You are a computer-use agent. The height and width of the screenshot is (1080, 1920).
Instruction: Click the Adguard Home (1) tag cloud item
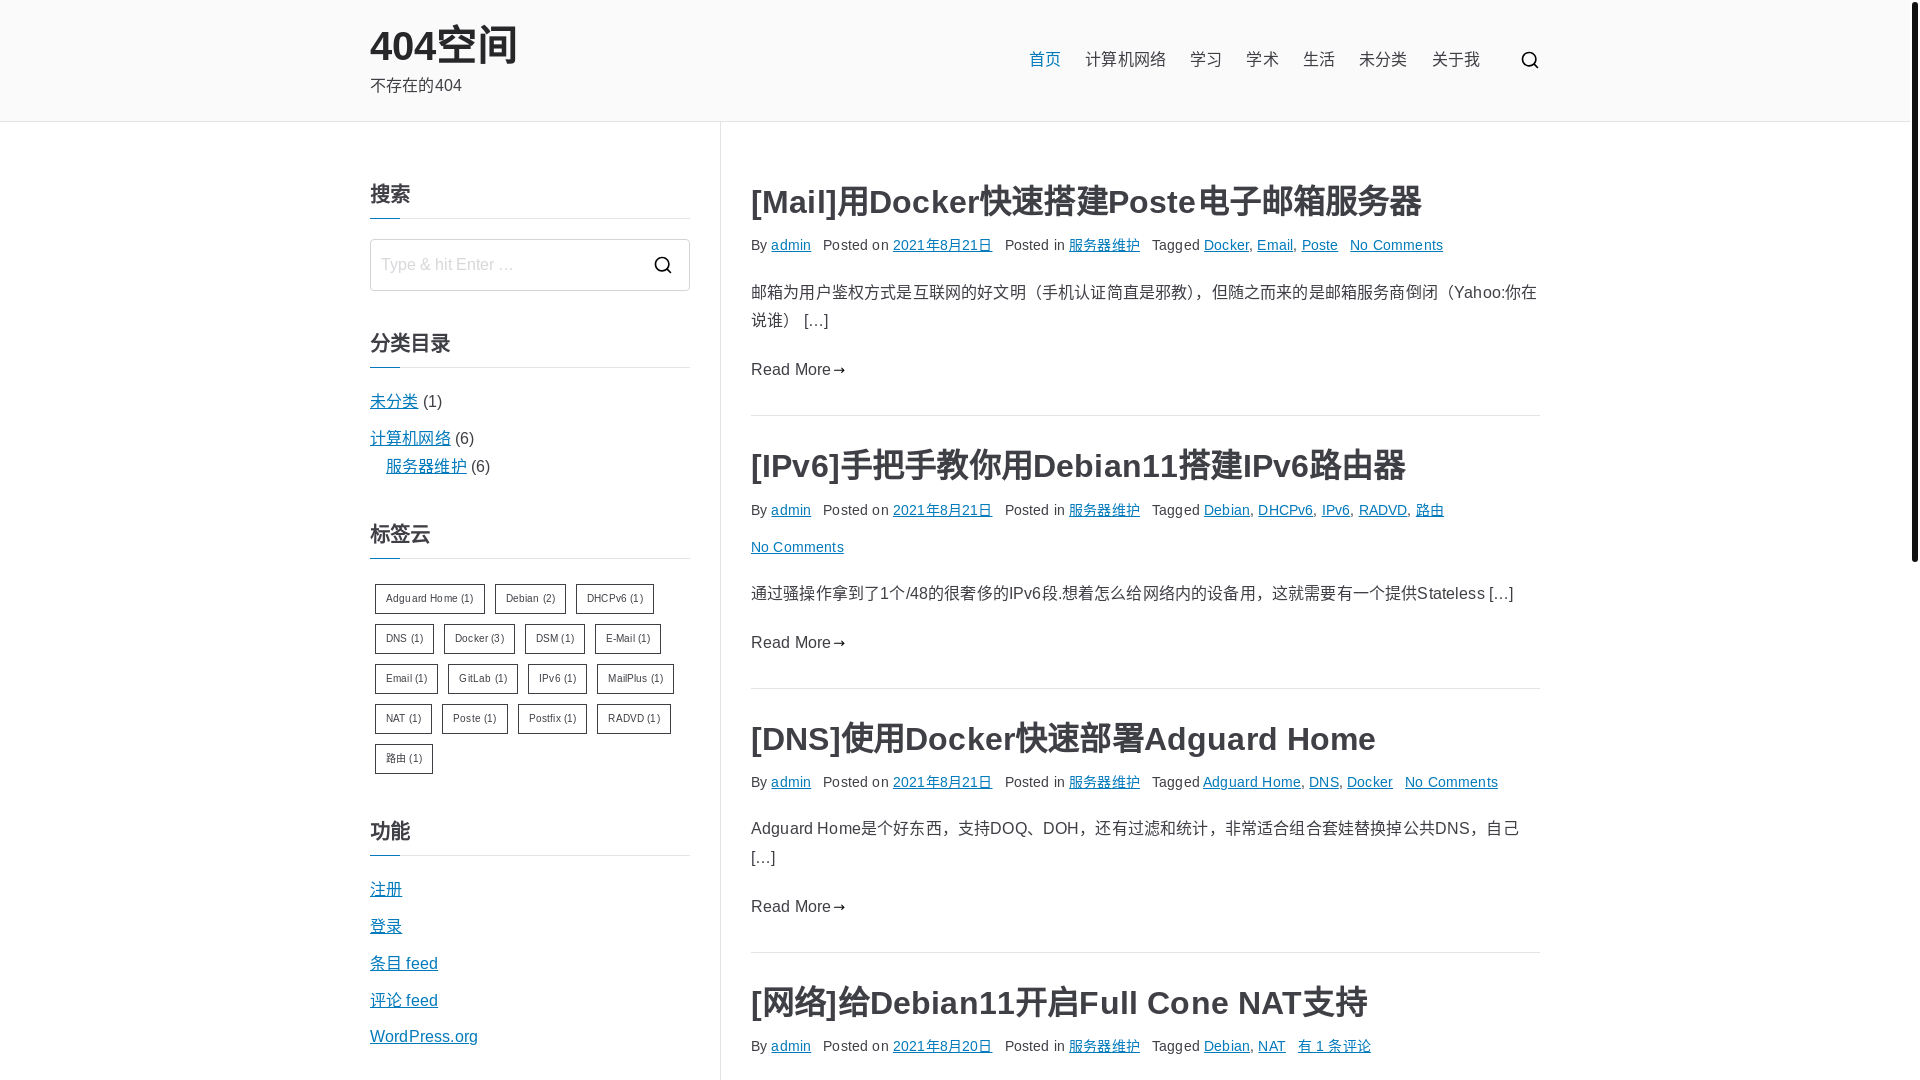430,599
